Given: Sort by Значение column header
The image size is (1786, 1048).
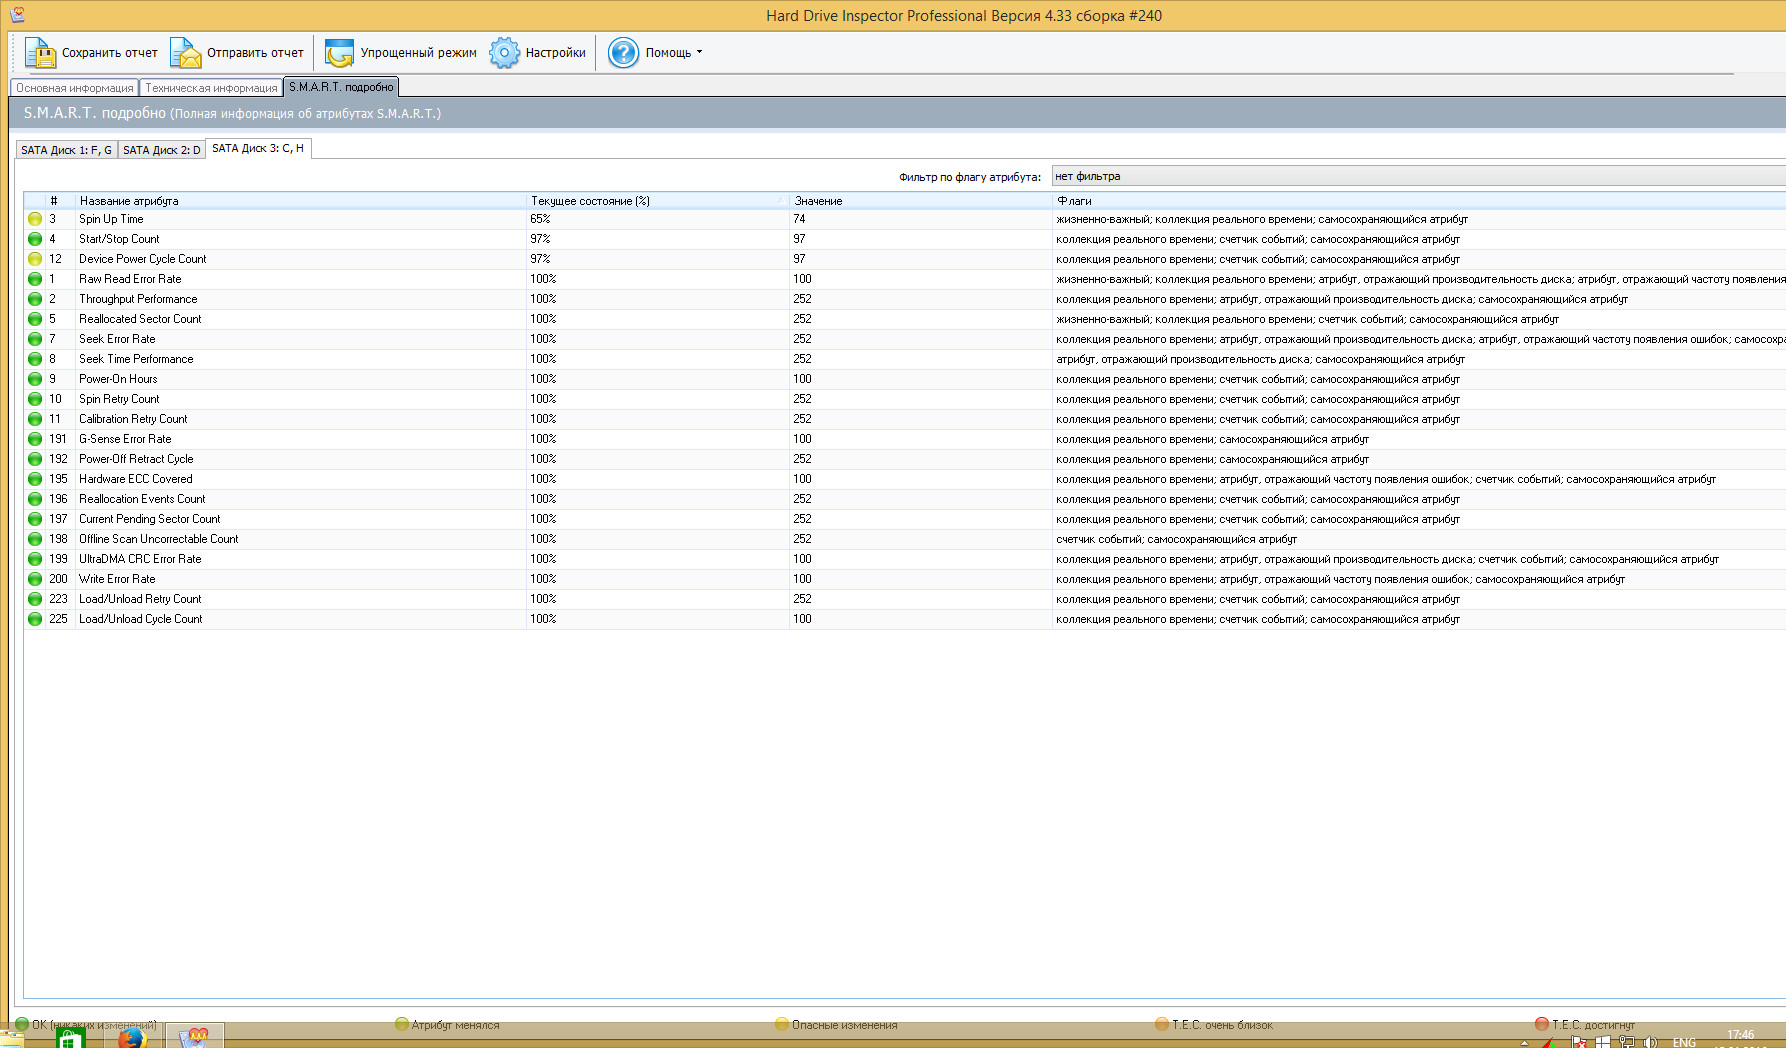Looking at the screenshot, I should [x=921, y=201].
